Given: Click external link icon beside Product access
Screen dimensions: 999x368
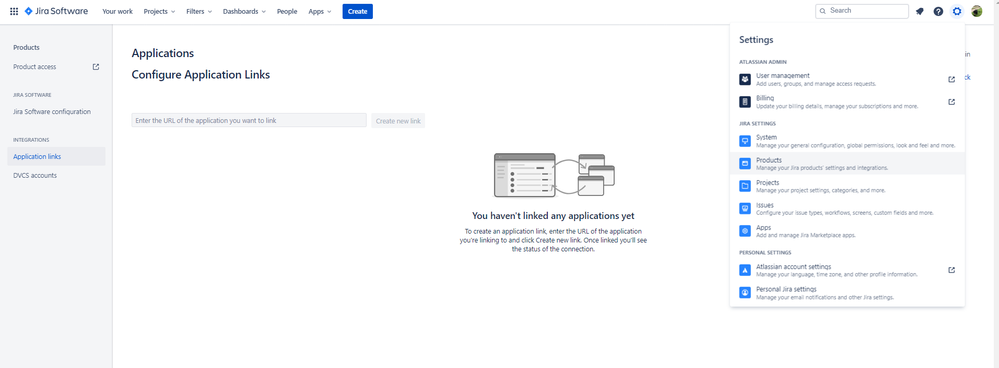Looking at the screenshot, I should (96, 67).
